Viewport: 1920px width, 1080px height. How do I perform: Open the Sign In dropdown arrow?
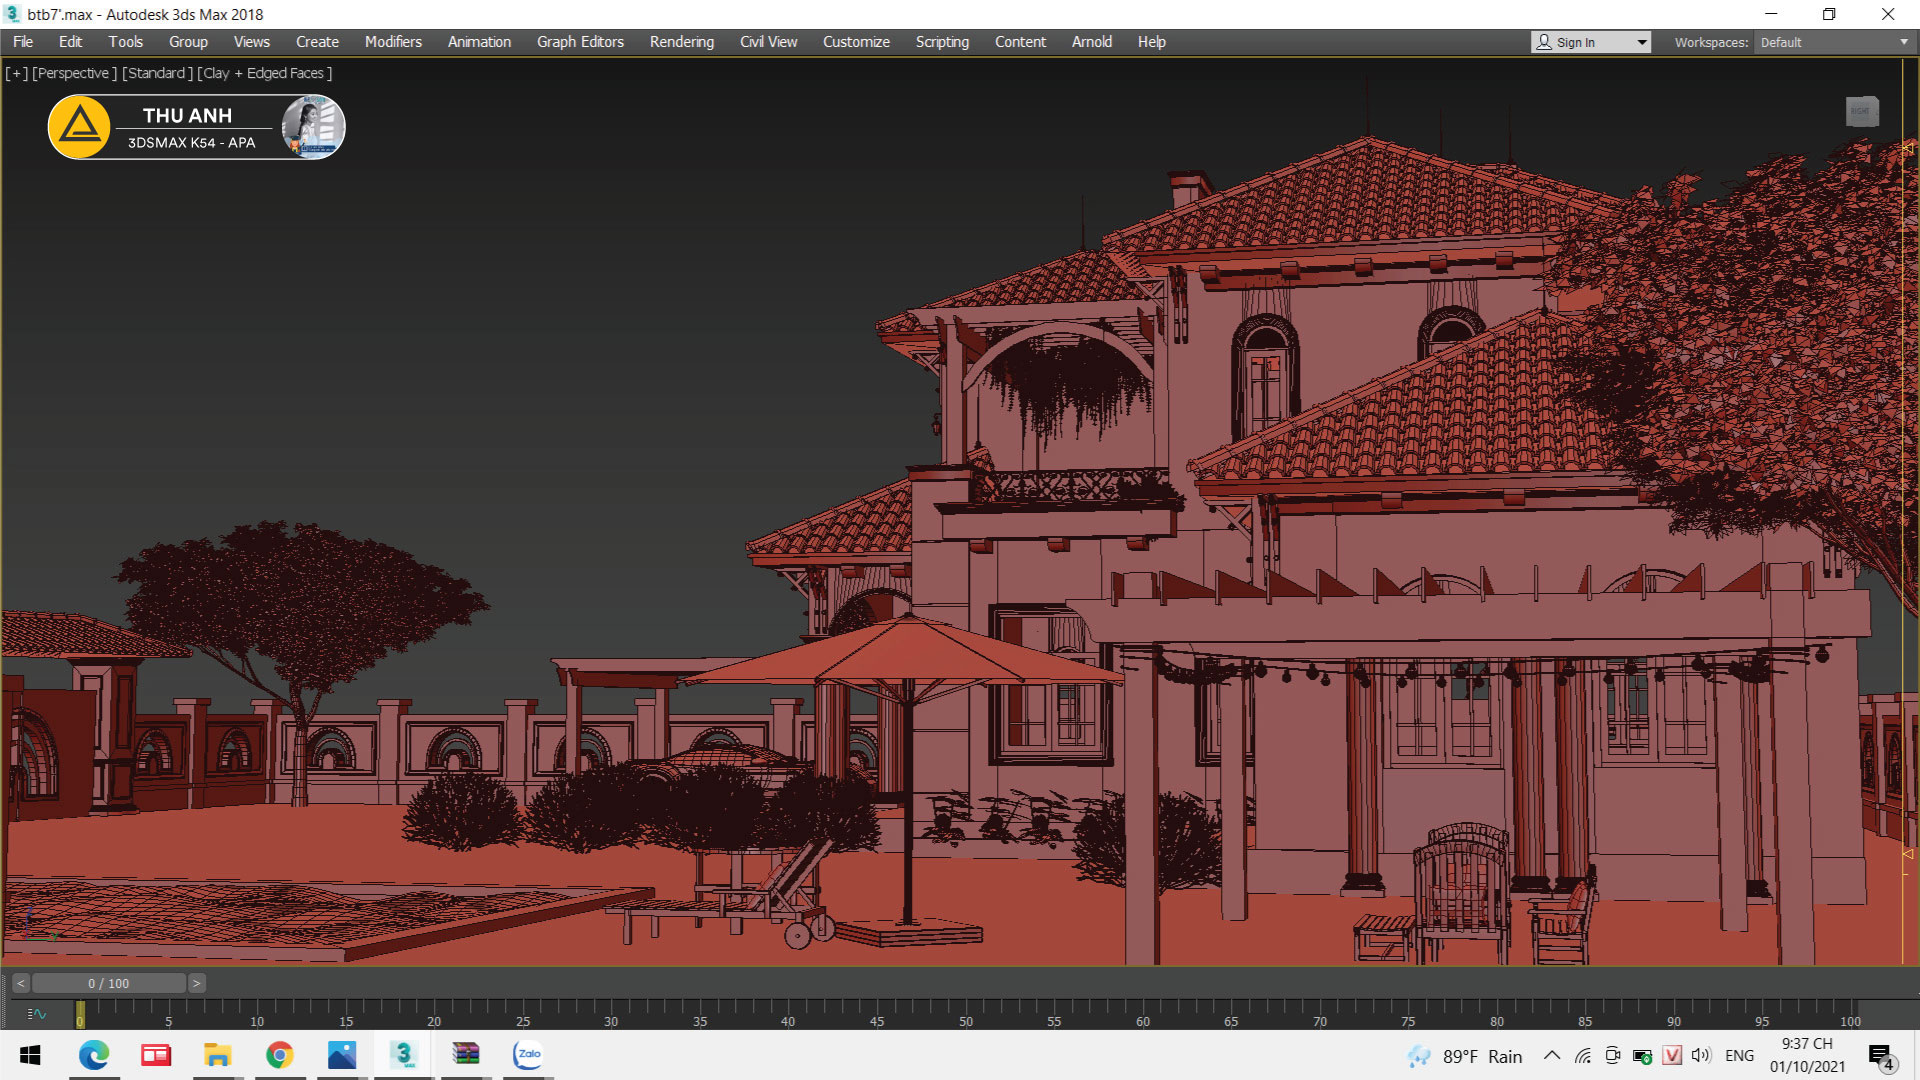1641,42
